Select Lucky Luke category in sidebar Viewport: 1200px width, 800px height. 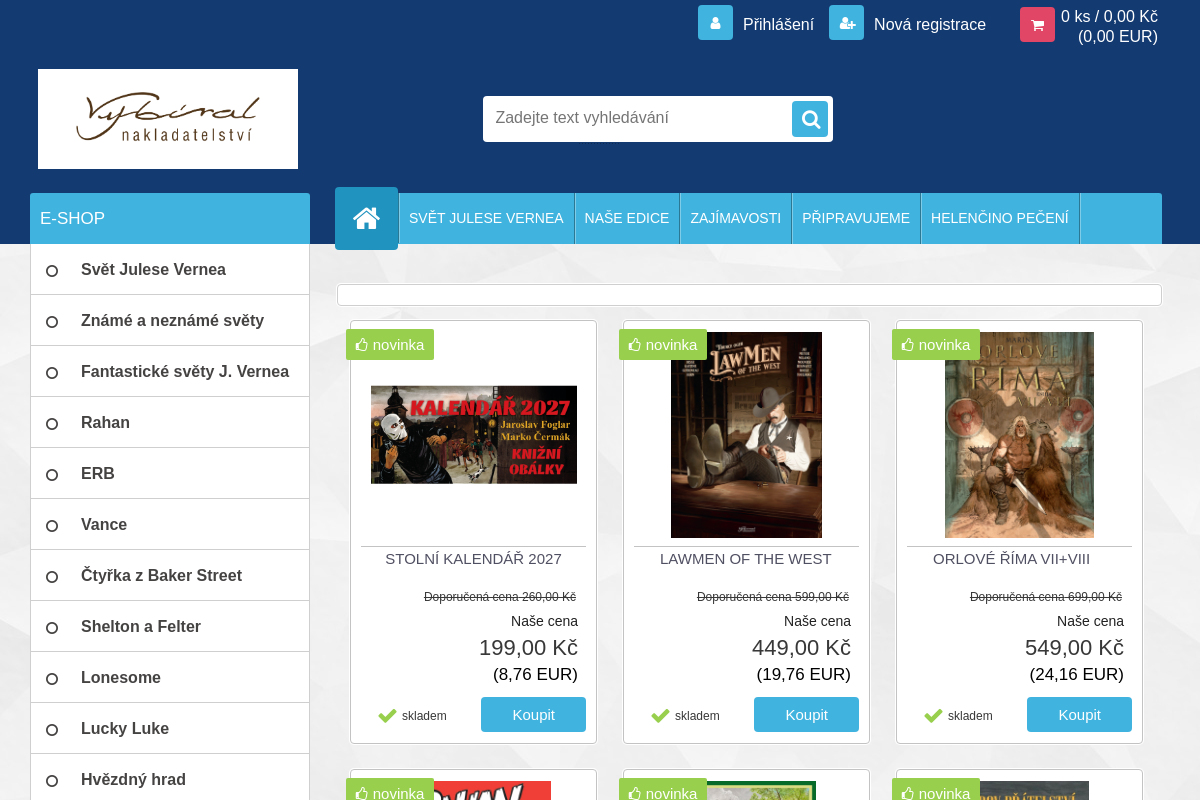click(170, 729)
